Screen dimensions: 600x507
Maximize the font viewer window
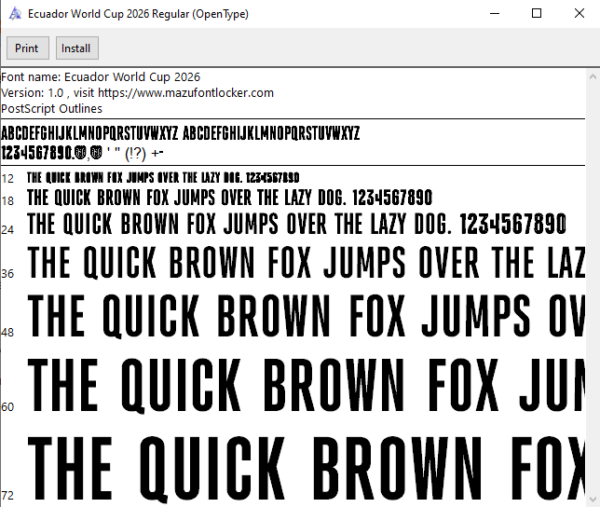pyautogui.click(x=536, y=14)
